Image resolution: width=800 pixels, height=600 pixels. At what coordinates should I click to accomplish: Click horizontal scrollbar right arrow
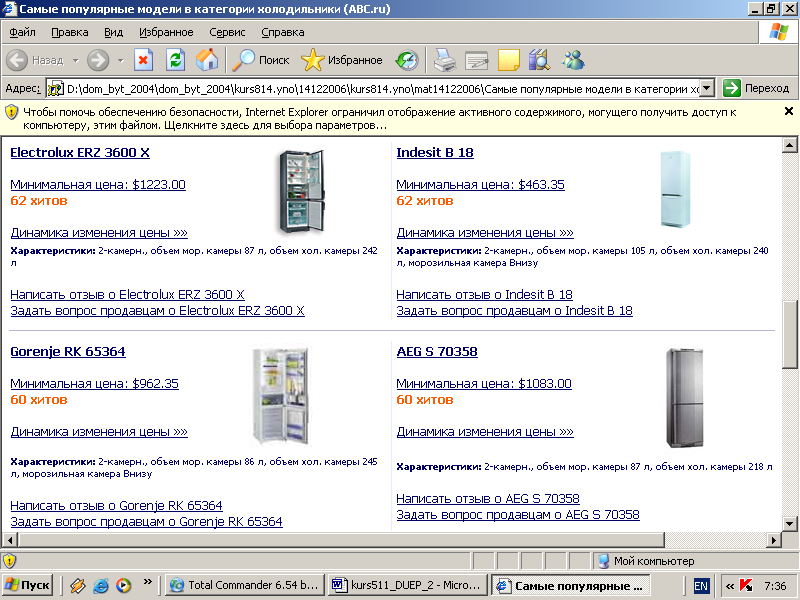(774, 540)
